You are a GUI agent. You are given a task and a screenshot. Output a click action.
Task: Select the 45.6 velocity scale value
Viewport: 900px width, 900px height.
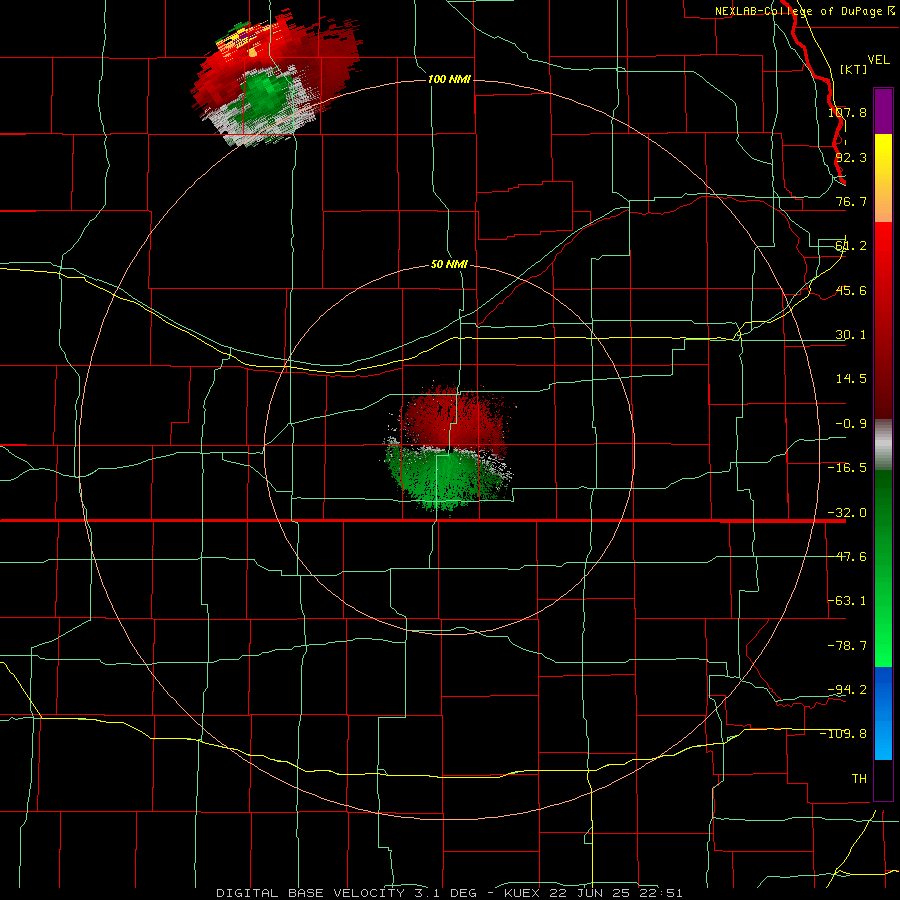(851, 290)
